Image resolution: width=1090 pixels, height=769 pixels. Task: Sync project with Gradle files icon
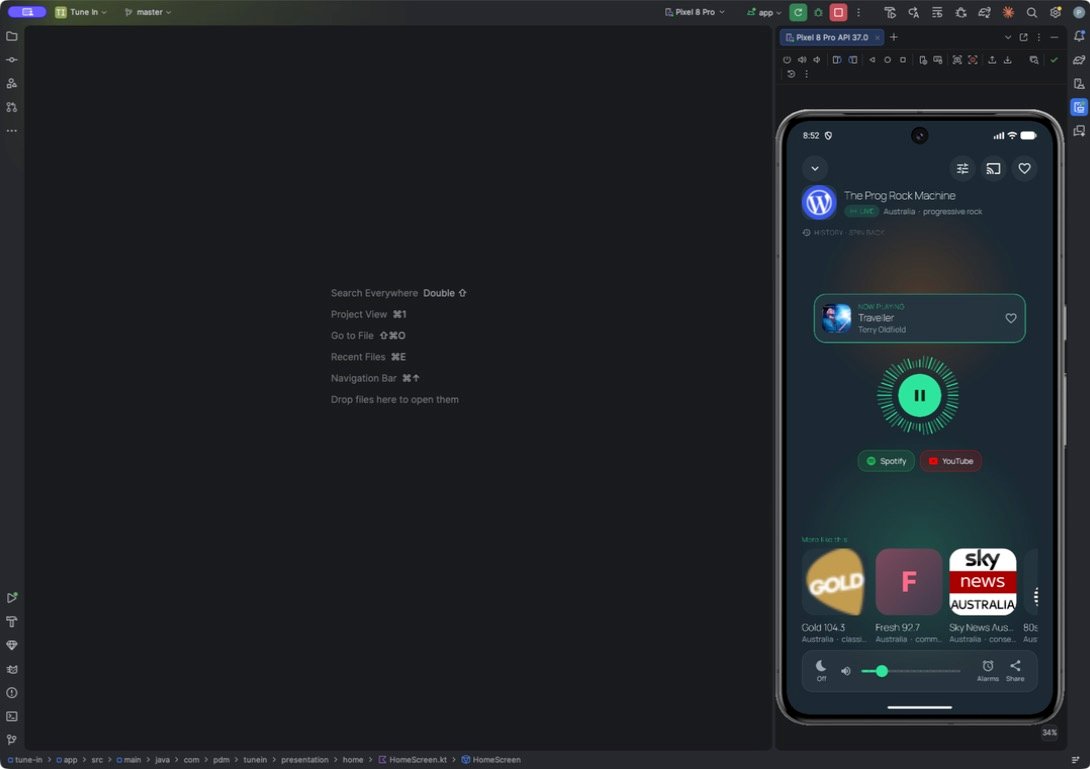pyautogui.click(x=984, y=12)
